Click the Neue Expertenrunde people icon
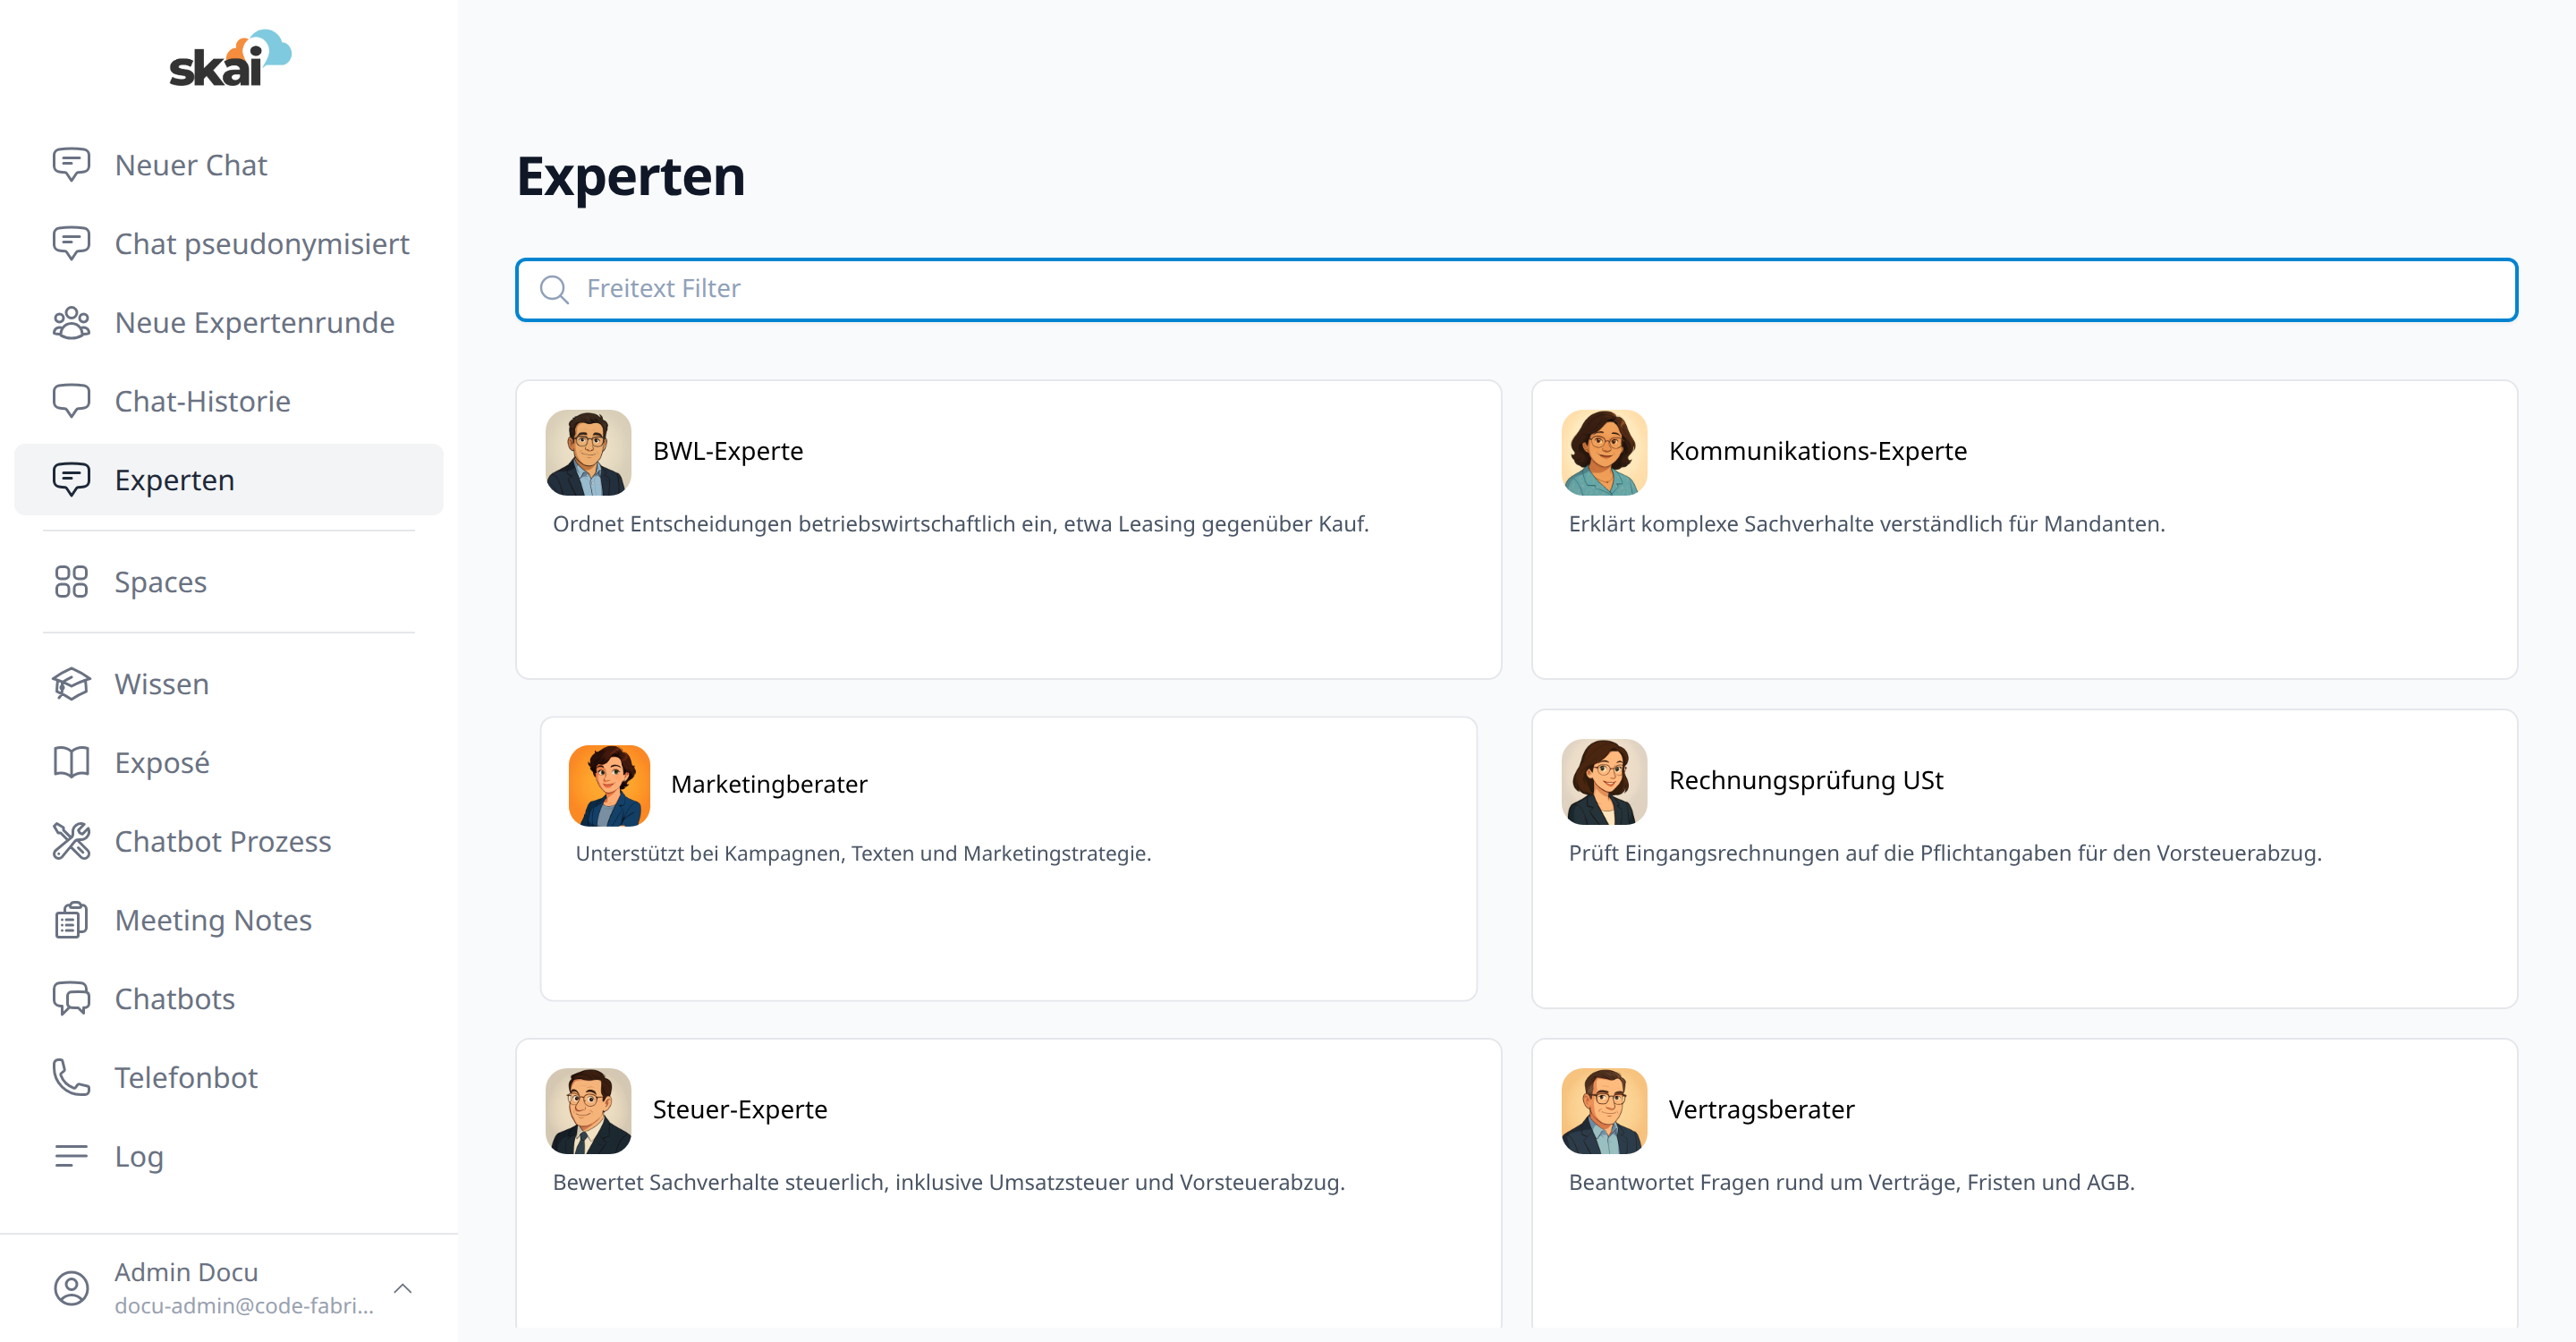The height and width of the screenshot is (1342, 2576). coord(71,323)
